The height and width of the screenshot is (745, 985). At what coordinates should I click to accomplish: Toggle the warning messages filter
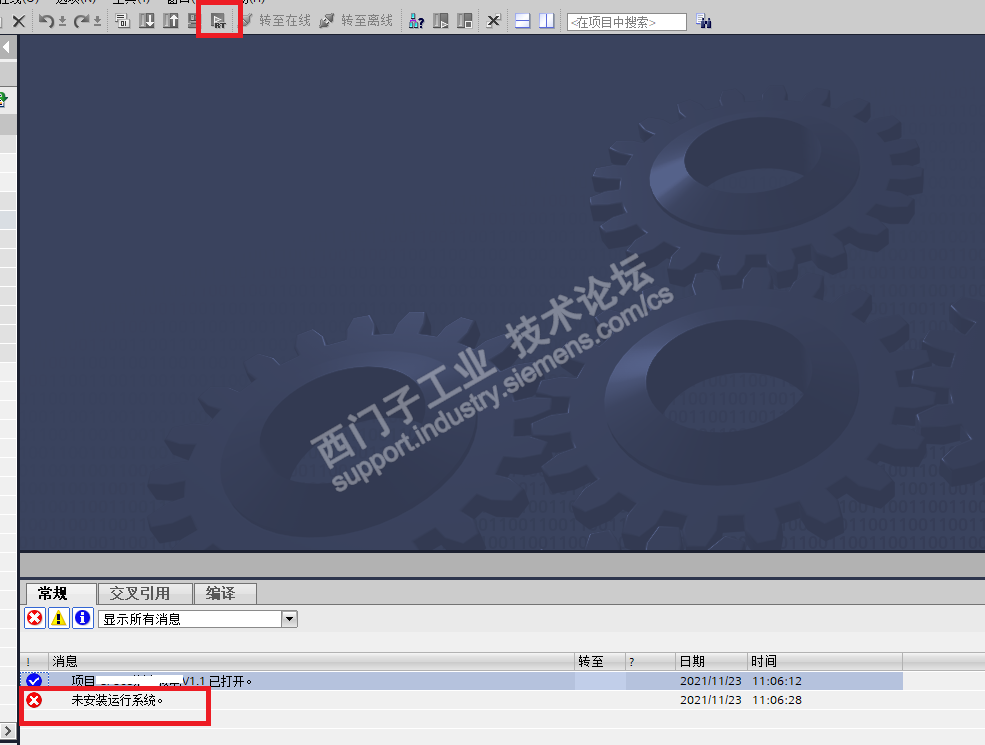coord(58,618)
